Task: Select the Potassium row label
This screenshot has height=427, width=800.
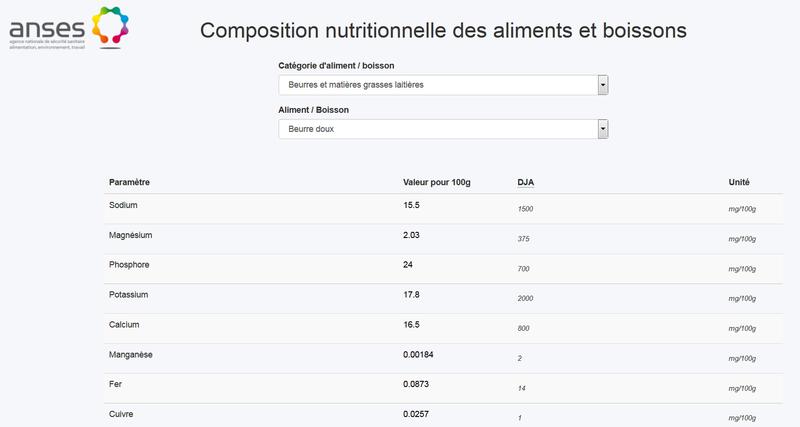Action: coord(128,295)
